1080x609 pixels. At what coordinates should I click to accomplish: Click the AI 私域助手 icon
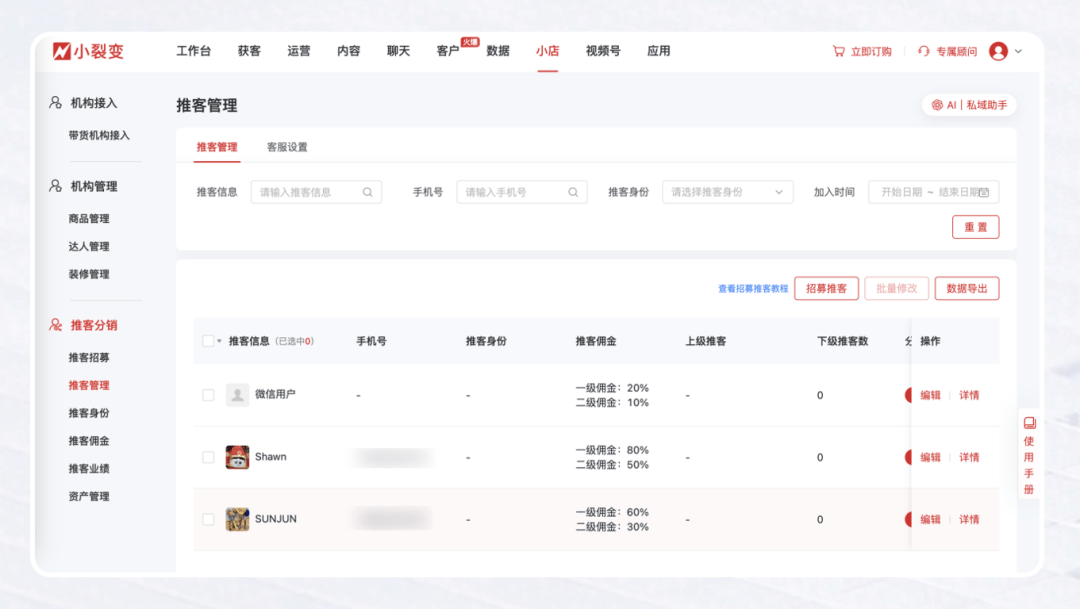(x=937, y=105)
